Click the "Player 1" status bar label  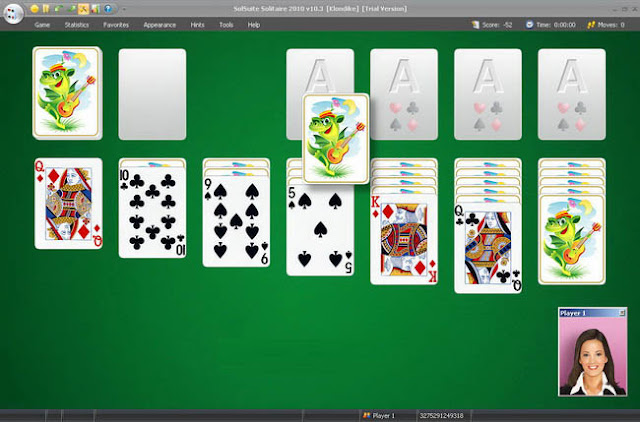[x=384, y=415]
